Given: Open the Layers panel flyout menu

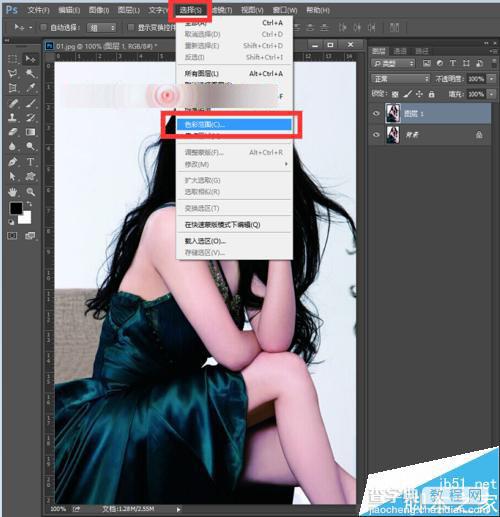Looking at the screenshot, I should click(493, 51).
